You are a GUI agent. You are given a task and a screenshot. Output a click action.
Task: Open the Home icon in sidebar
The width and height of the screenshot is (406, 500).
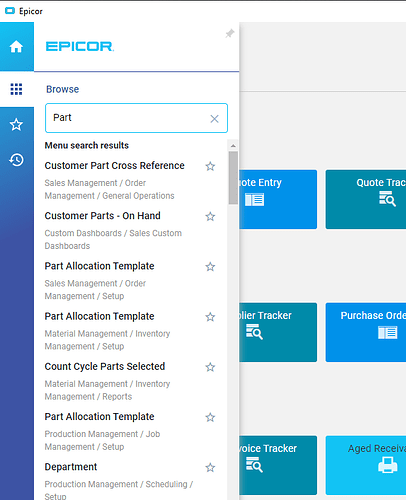[x=16, y=46]
